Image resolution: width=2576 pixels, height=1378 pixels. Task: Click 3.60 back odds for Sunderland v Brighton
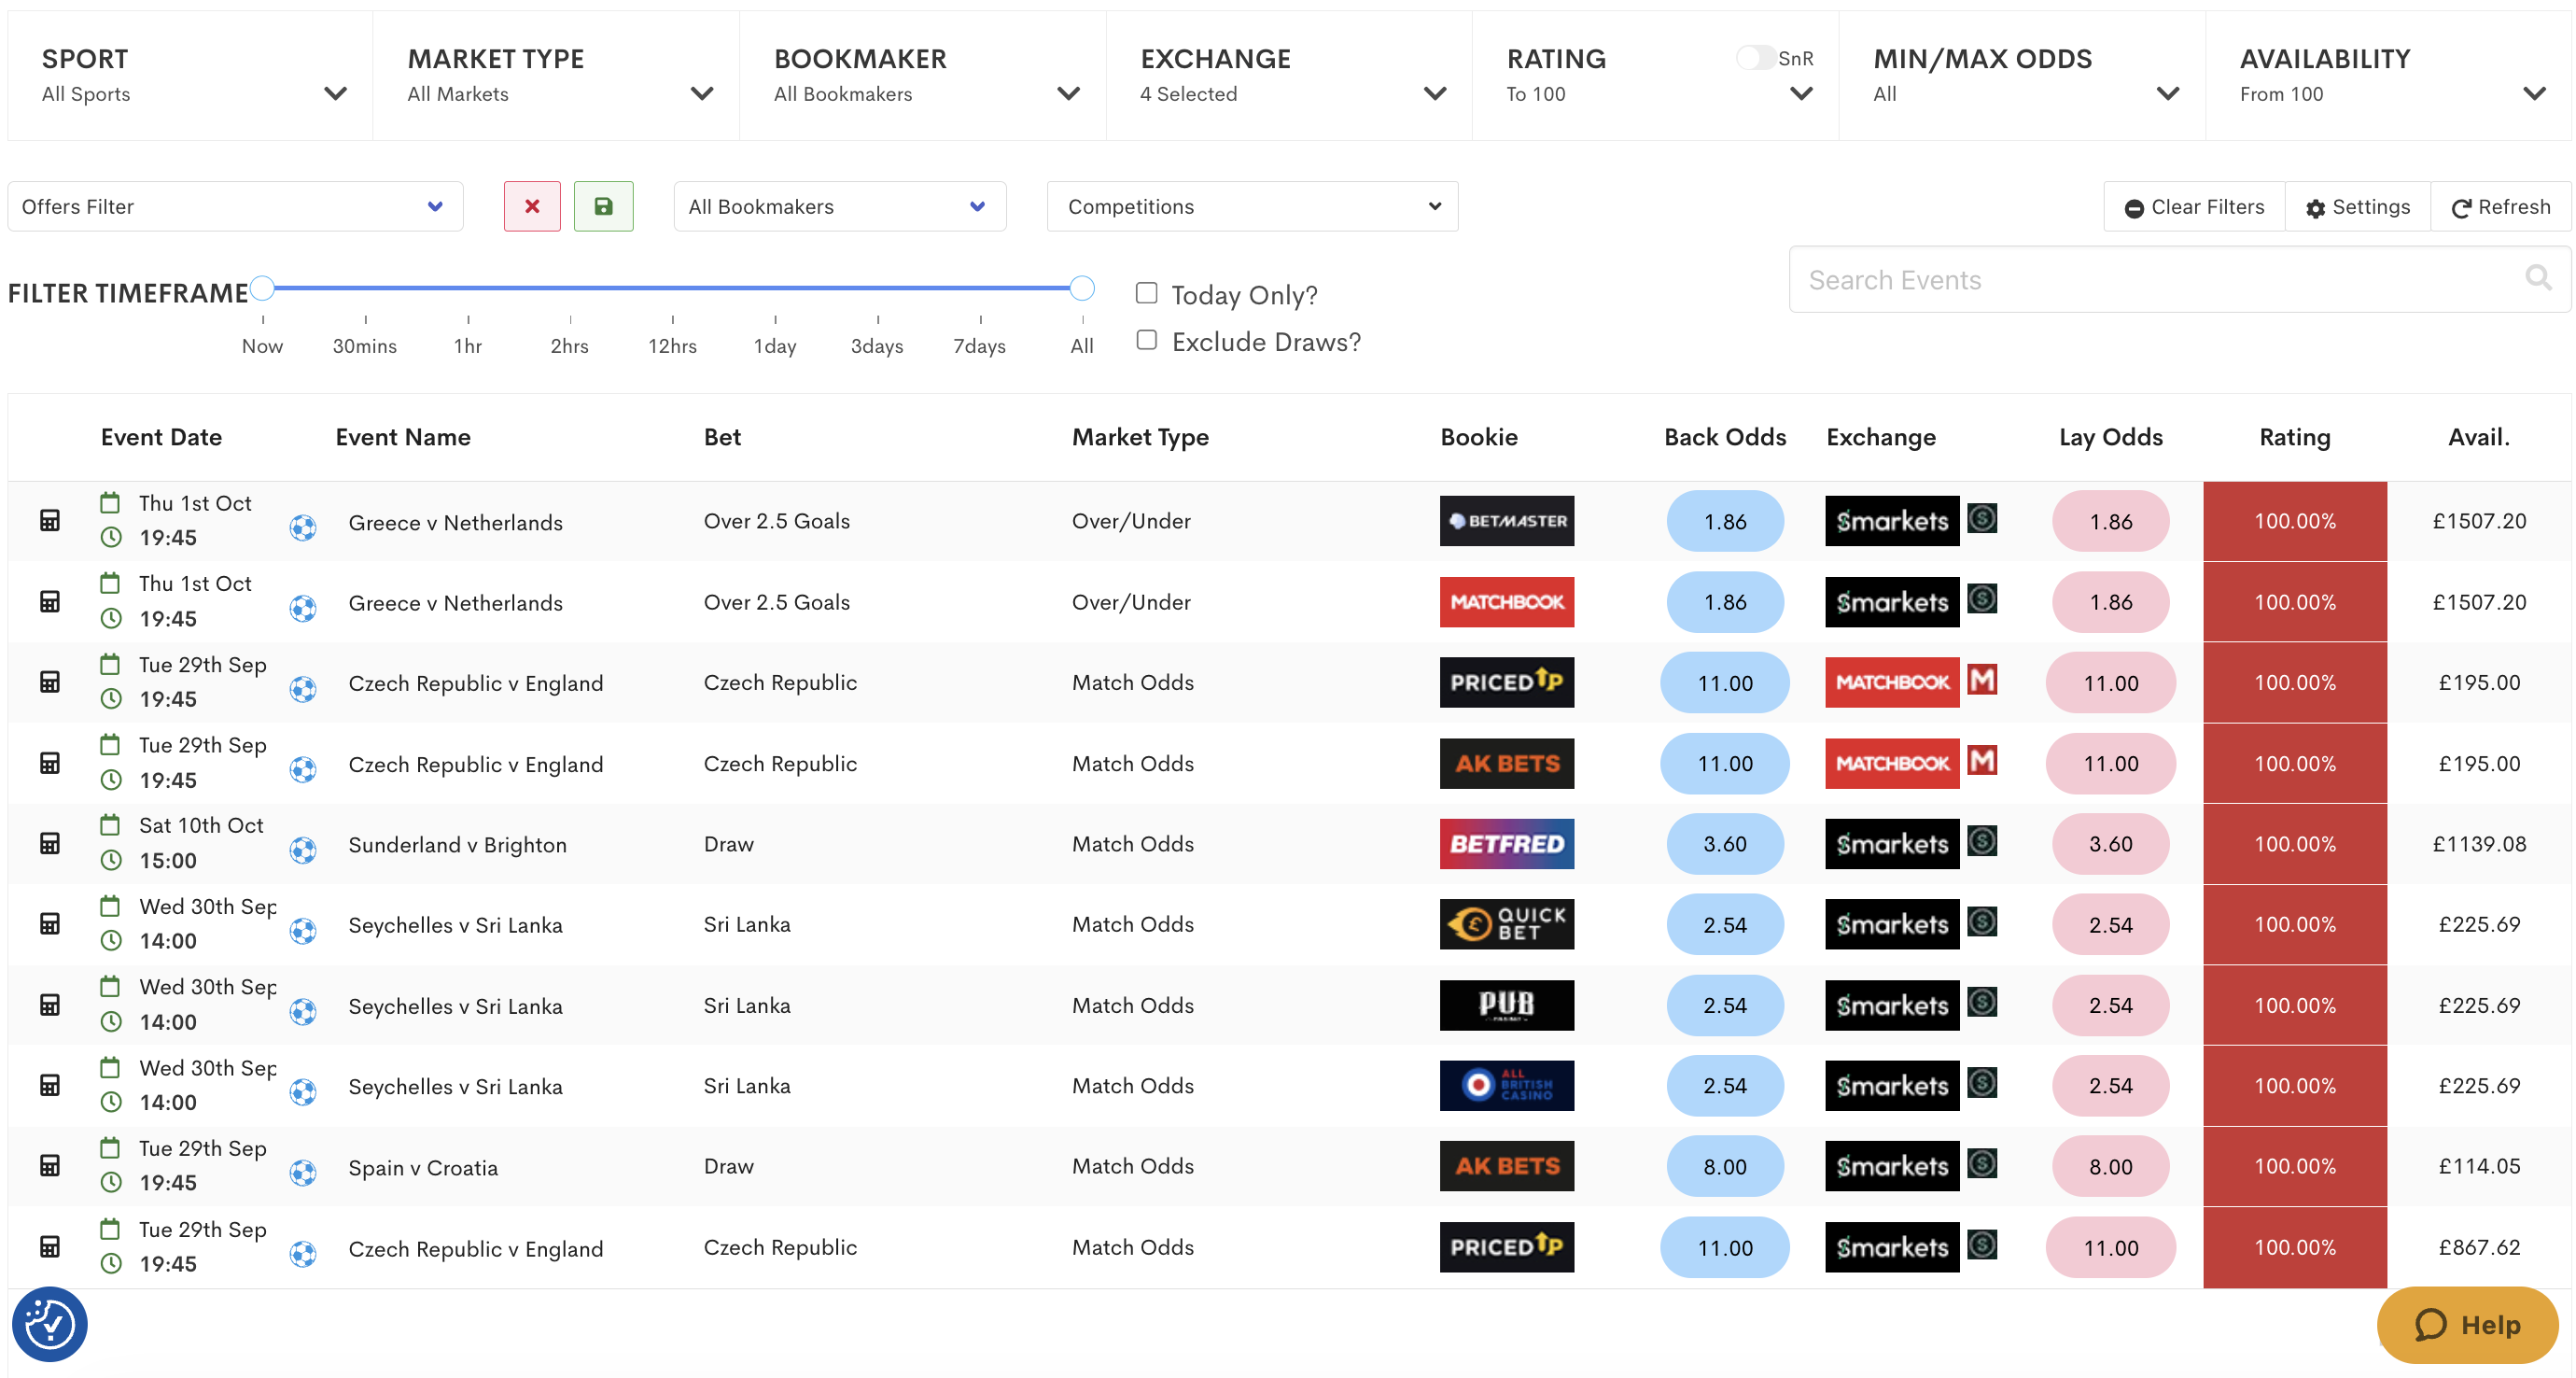[x=1724, y=843]
